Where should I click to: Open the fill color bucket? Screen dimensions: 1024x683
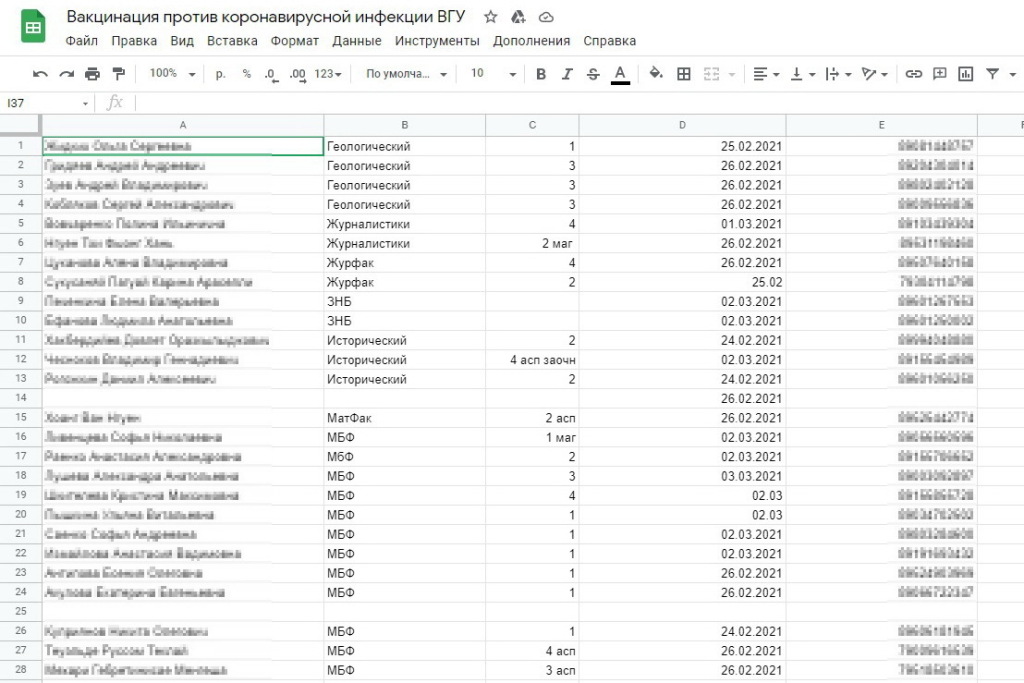656,74
